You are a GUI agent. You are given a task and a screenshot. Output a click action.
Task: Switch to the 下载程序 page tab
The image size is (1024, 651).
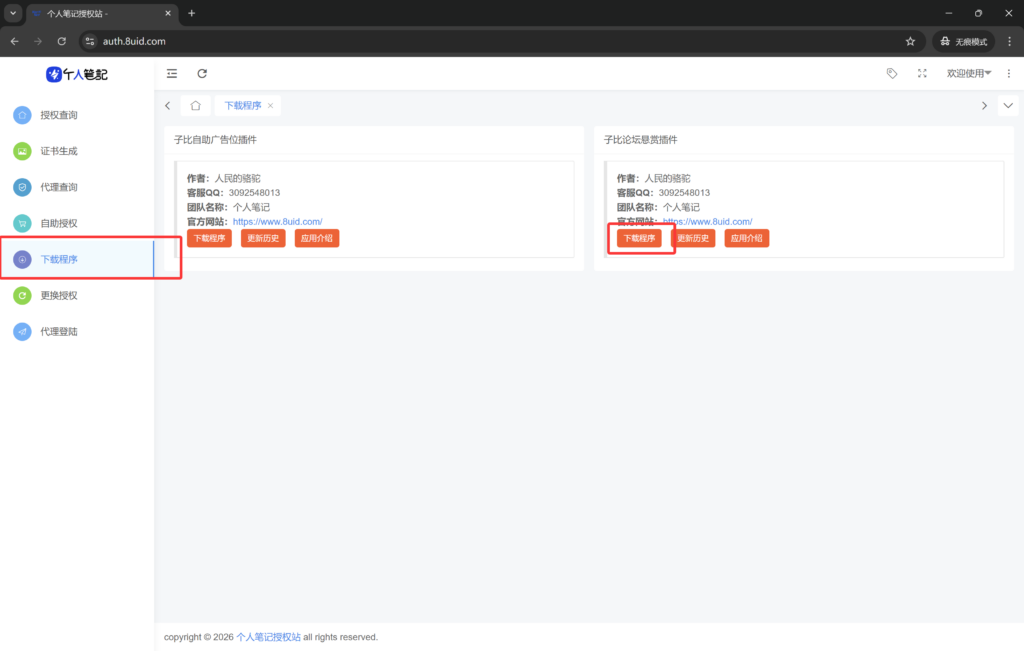(243, 106)
